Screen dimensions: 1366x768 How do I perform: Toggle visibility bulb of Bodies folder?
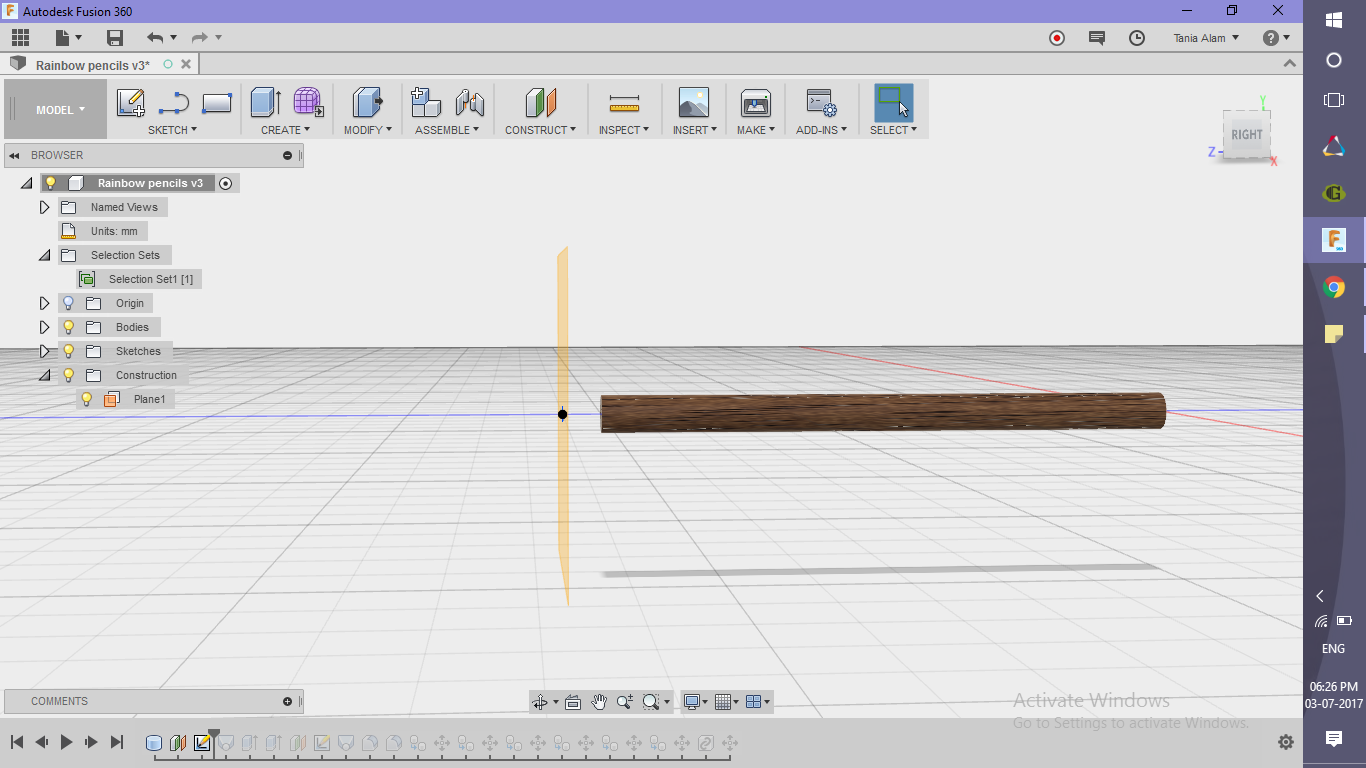[69, 327]
